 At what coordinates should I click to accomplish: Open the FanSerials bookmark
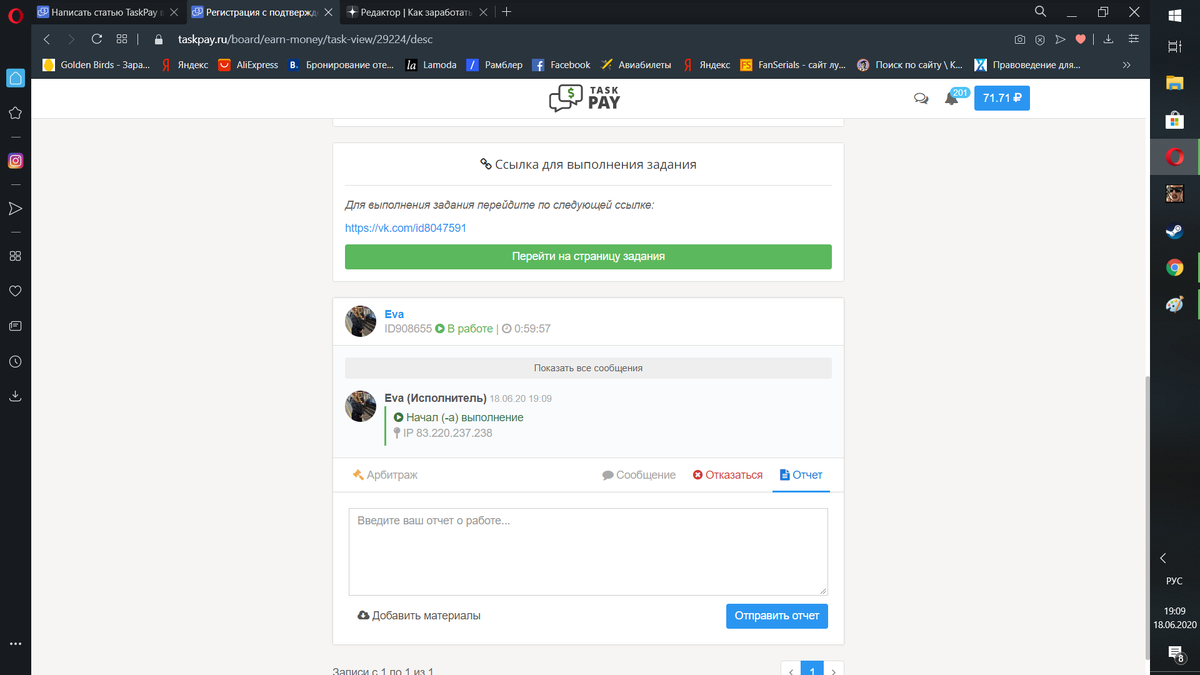[x=794, y=65]
